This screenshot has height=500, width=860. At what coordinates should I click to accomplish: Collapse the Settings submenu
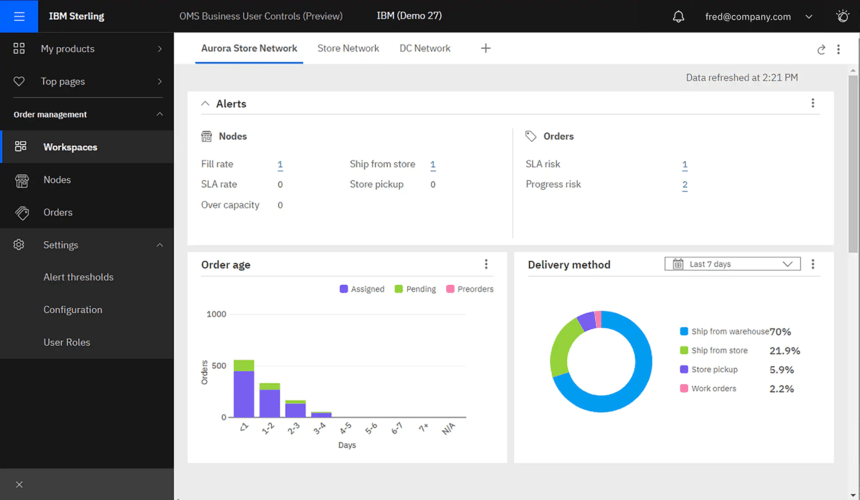click(x=160, y=245)
